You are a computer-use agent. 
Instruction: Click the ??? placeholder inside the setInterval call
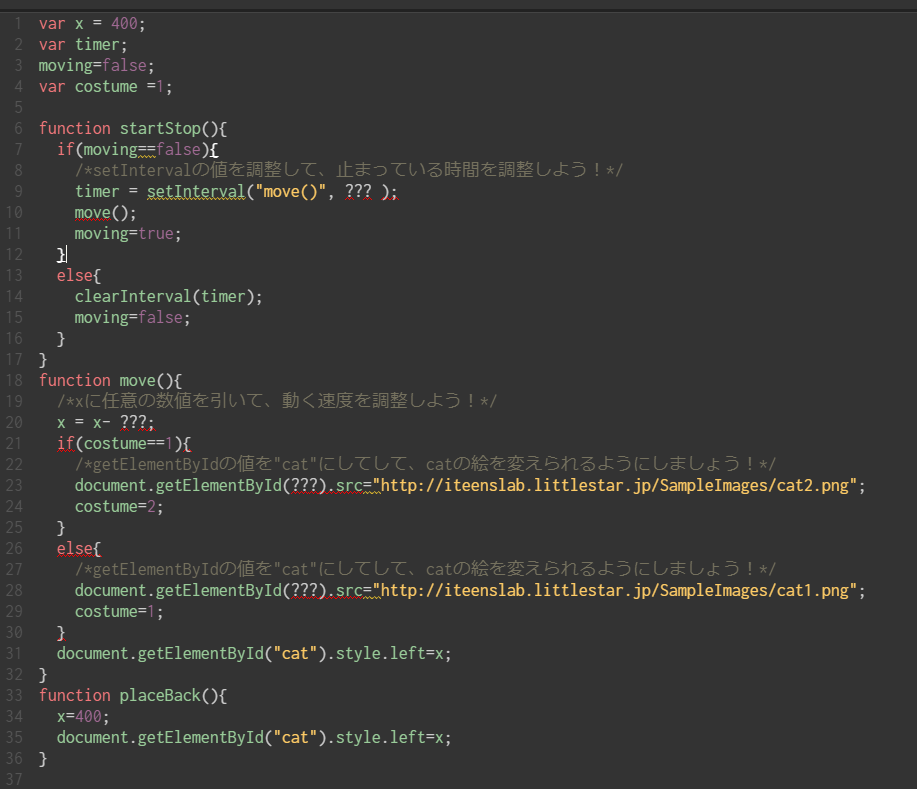point(358,191)
